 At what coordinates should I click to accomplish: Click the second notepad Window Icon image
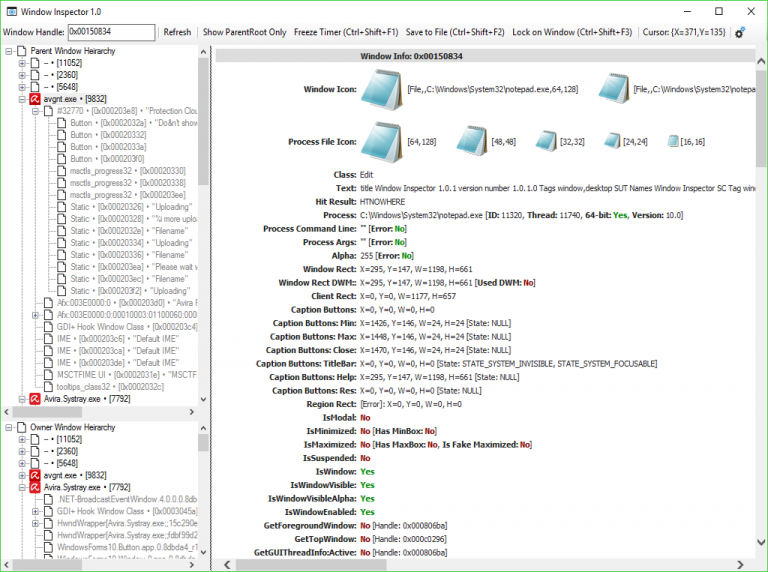coord(613,89)
